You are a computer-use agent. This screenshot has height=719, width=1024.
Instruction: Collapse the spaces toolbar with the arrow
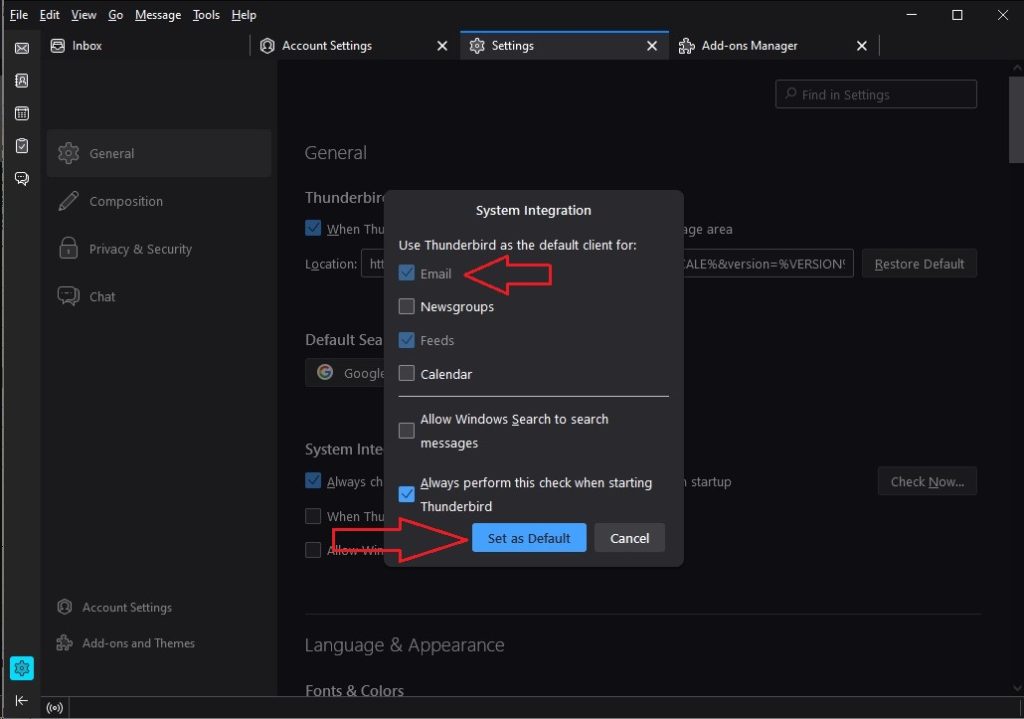click(21, 701)
